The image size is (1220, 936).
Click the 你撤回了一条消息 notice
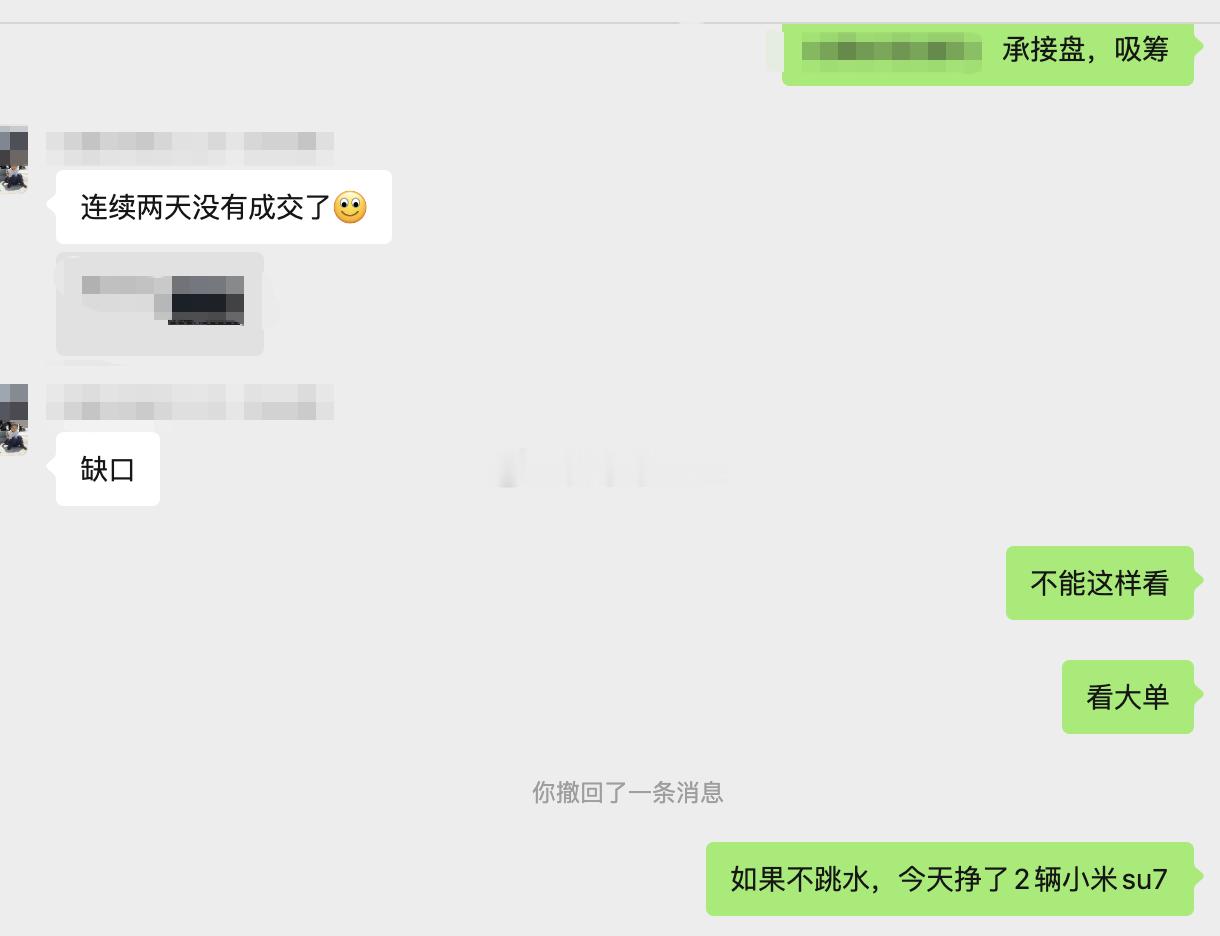click(x=628, y=793)
